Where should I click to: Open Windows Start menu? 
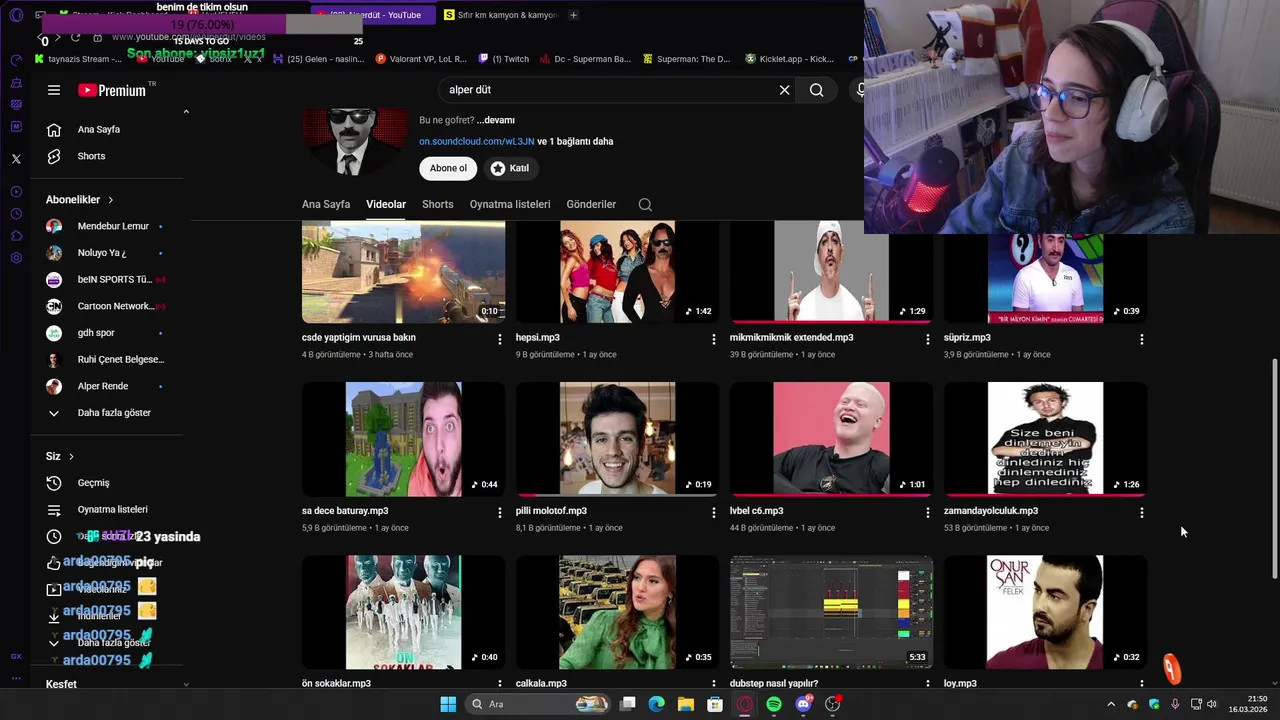(448, 704)
